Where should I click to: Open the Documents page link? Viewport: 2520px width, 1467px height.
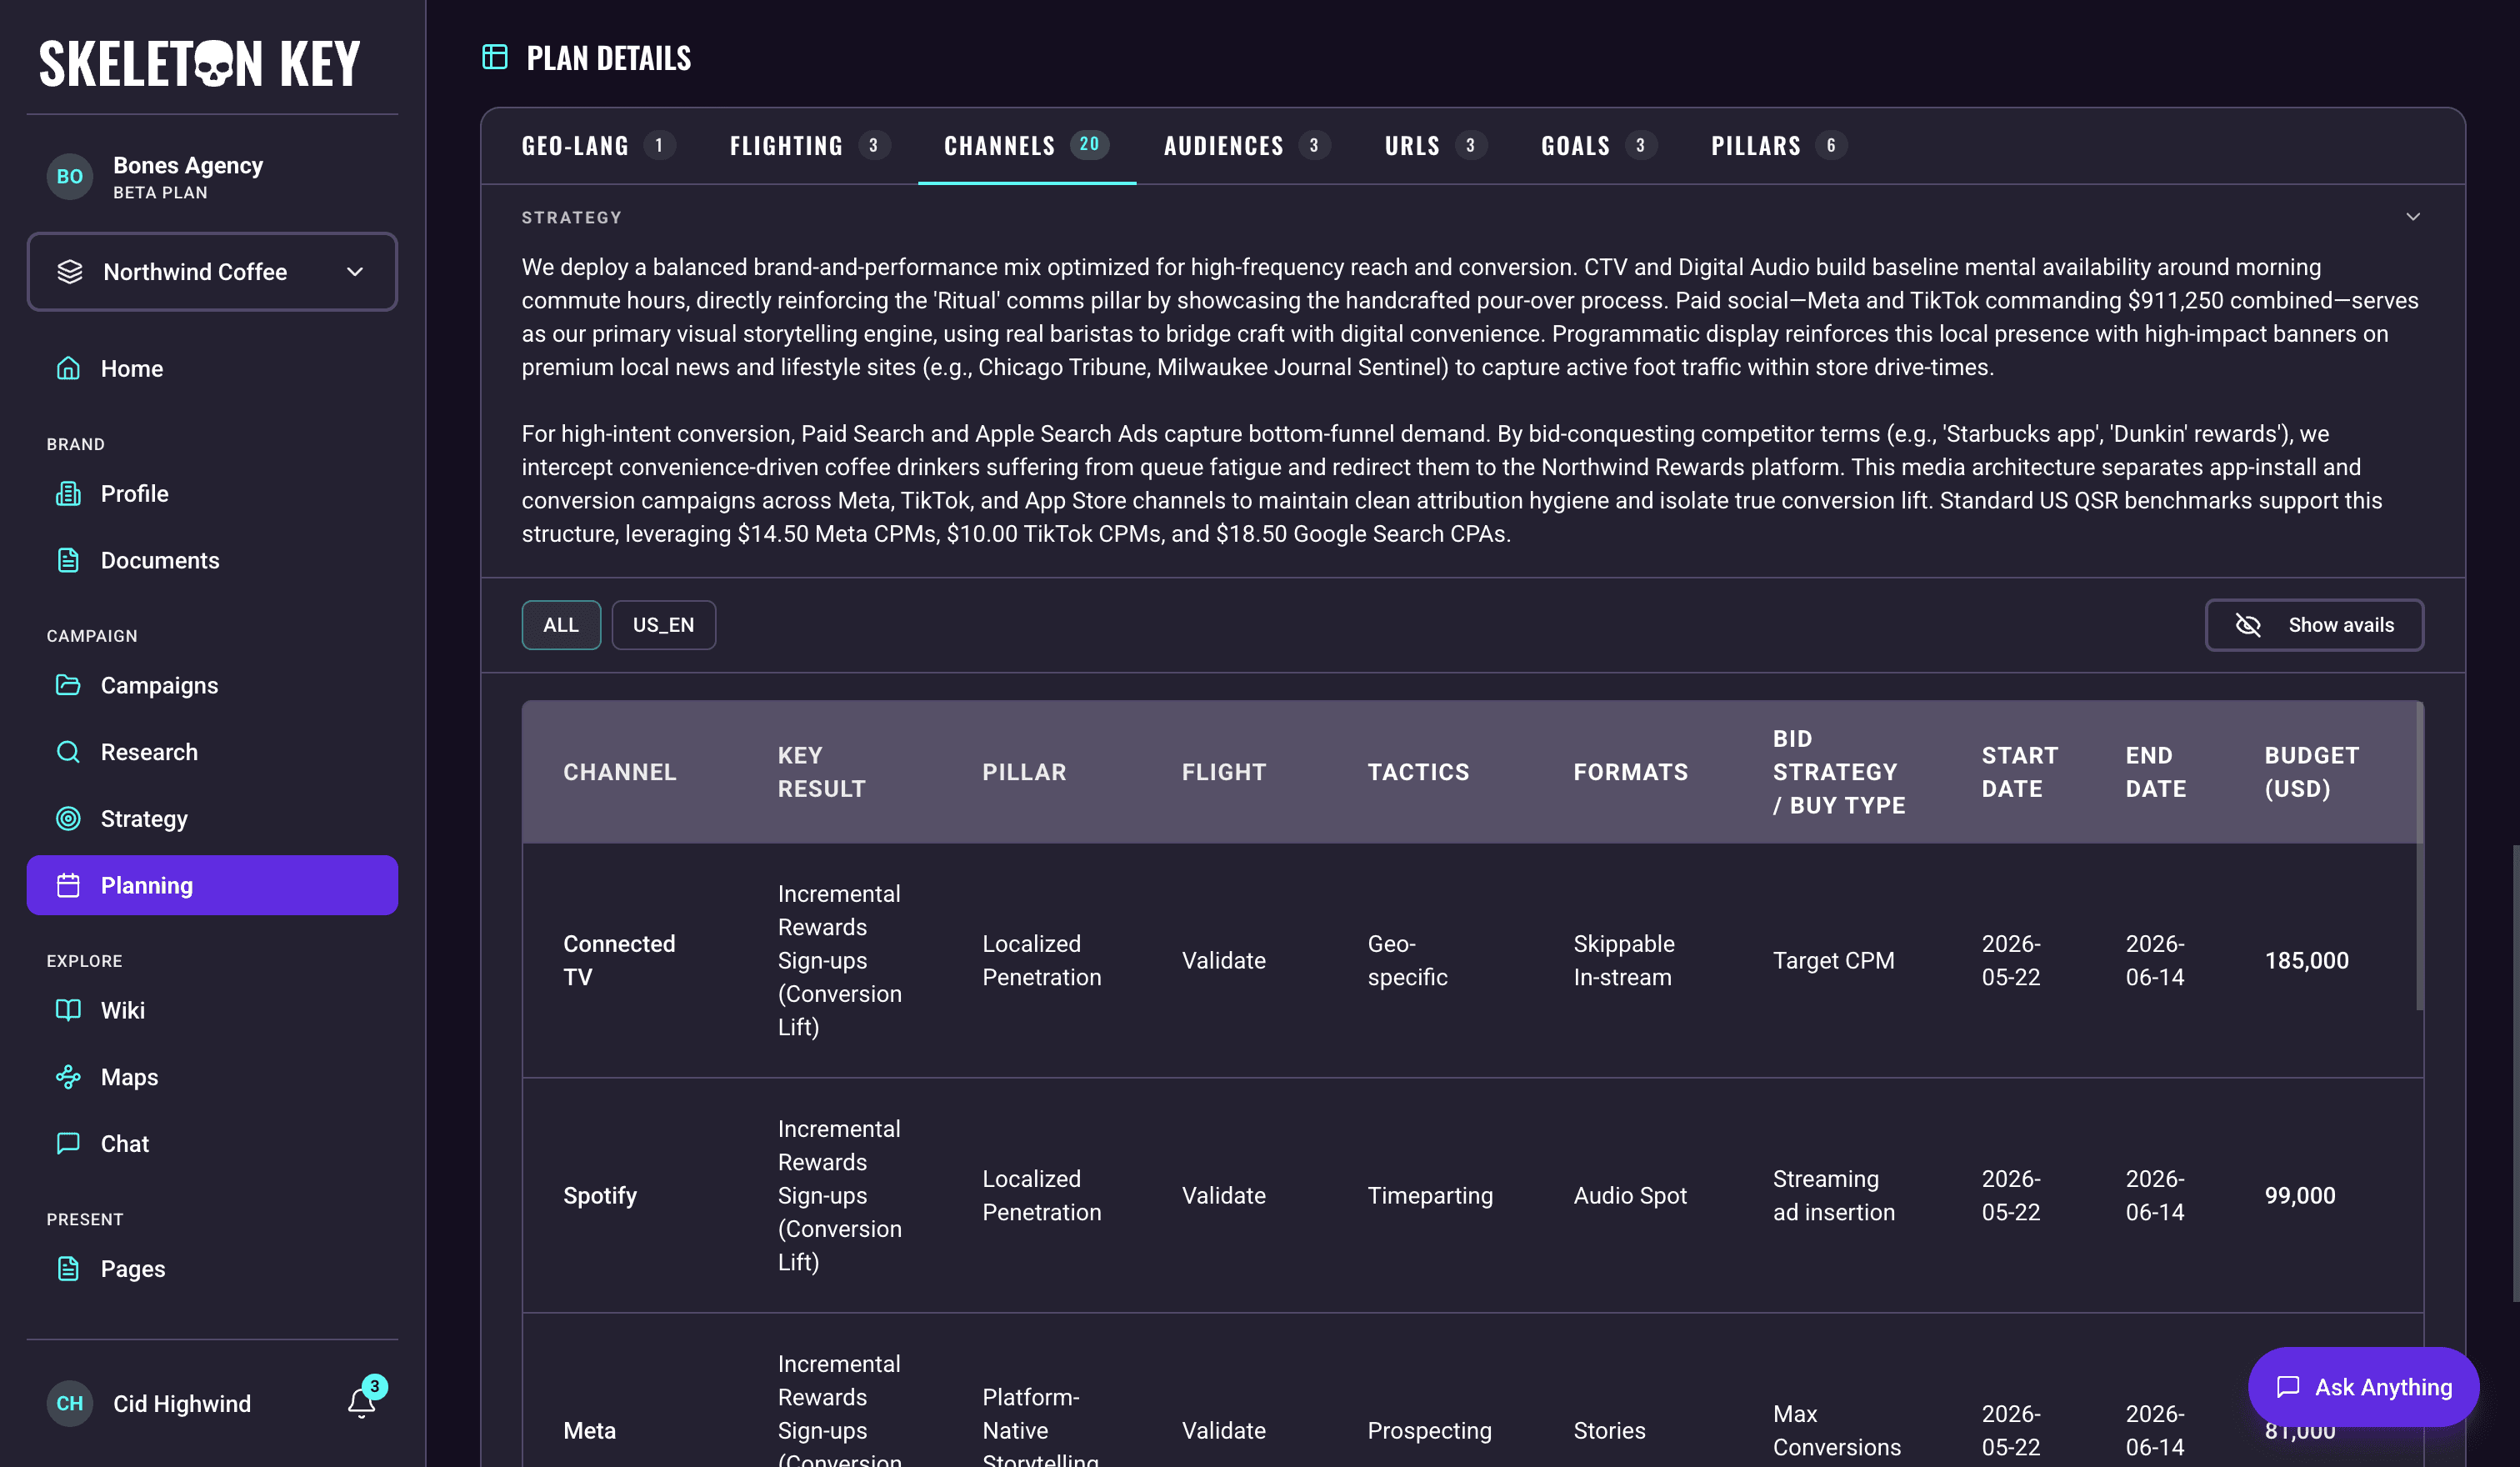(212, 561)
